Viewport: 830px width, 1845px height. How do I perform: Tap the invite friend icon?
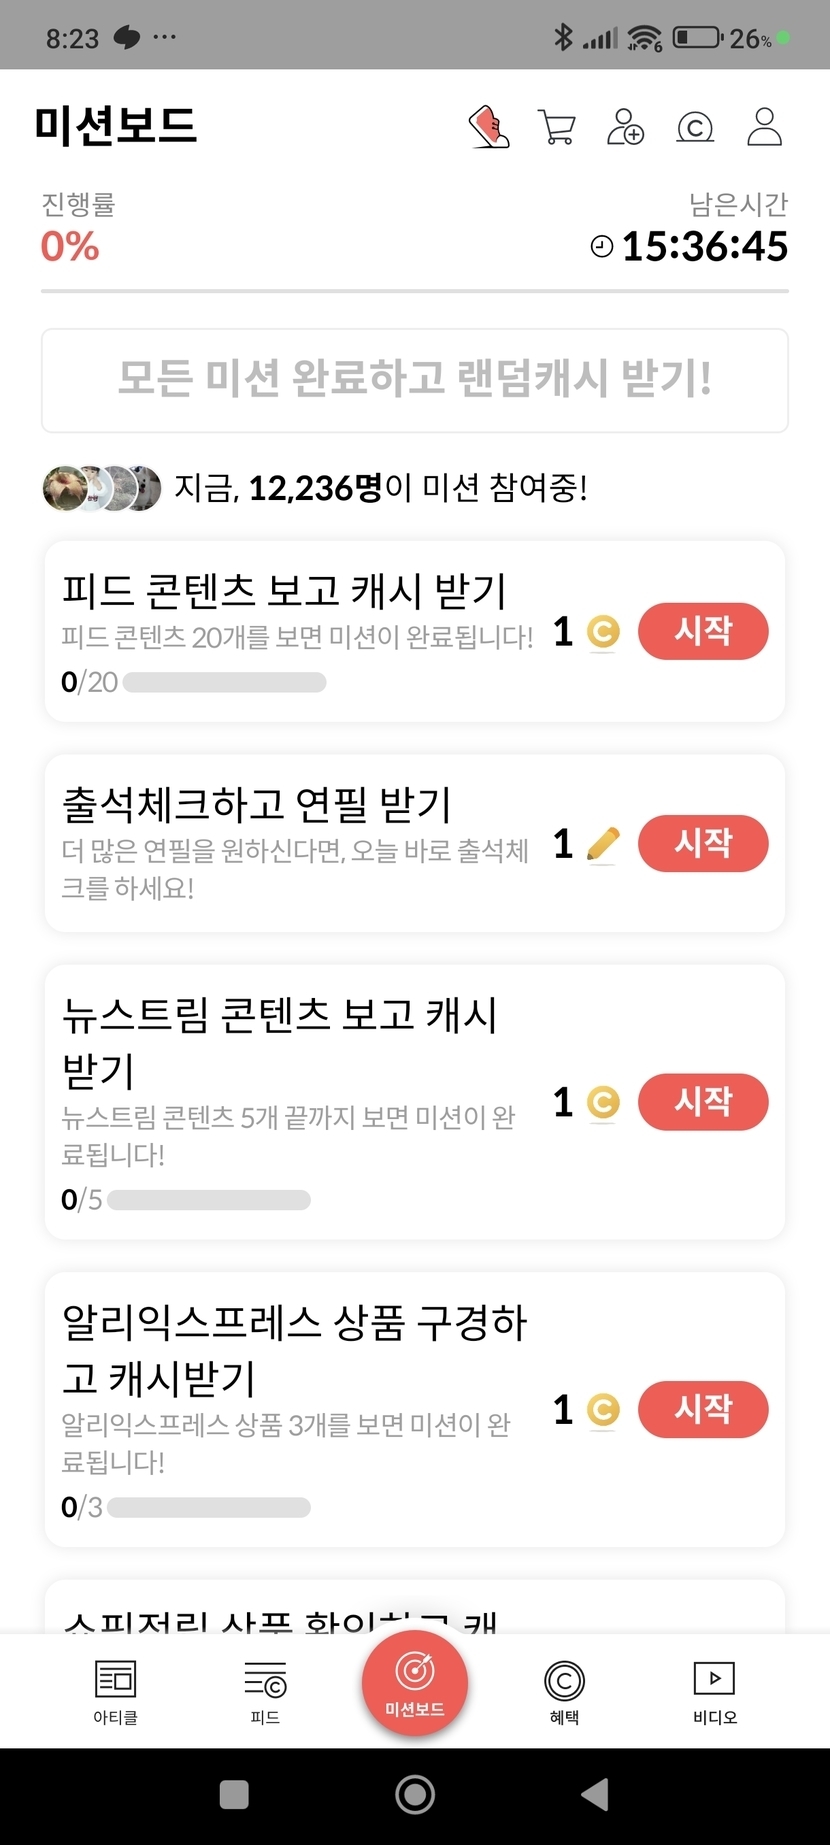626,127
